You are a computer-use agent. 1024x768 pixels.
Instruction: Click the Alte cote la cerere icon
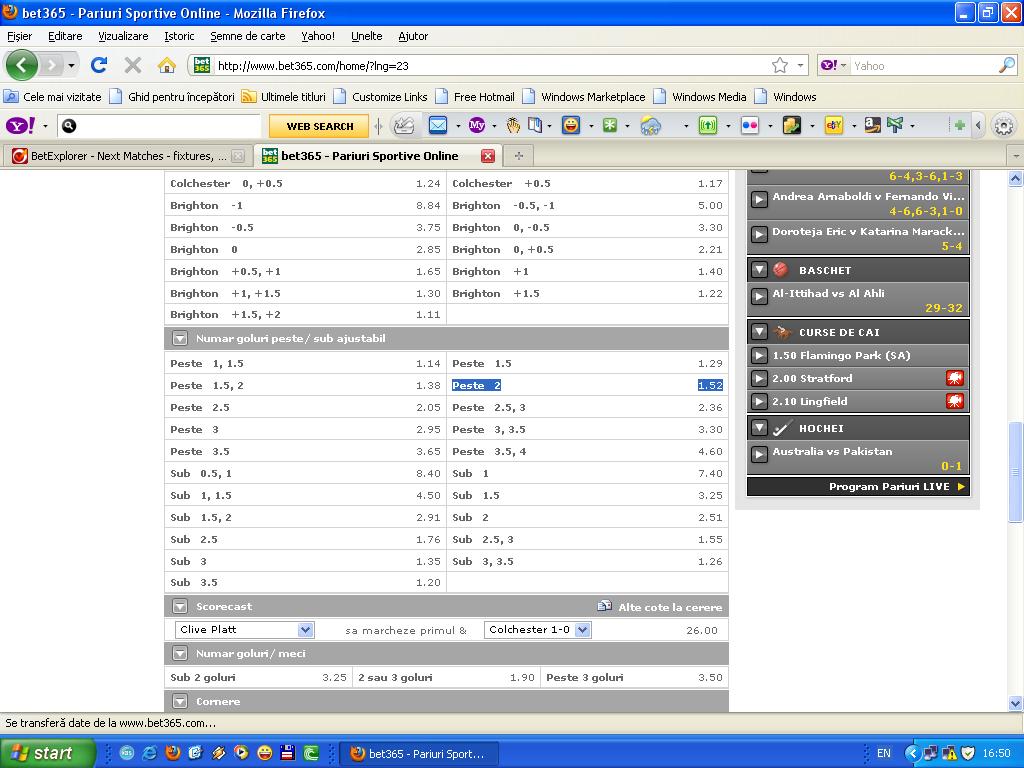(605, 606)
